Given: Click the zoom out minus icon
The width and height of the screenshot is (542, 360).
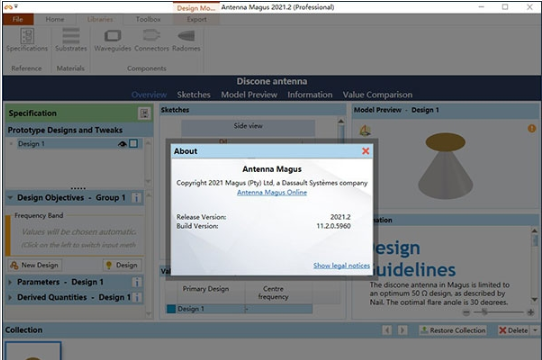Looking at the screenshot, I should [x=466, y=313].
